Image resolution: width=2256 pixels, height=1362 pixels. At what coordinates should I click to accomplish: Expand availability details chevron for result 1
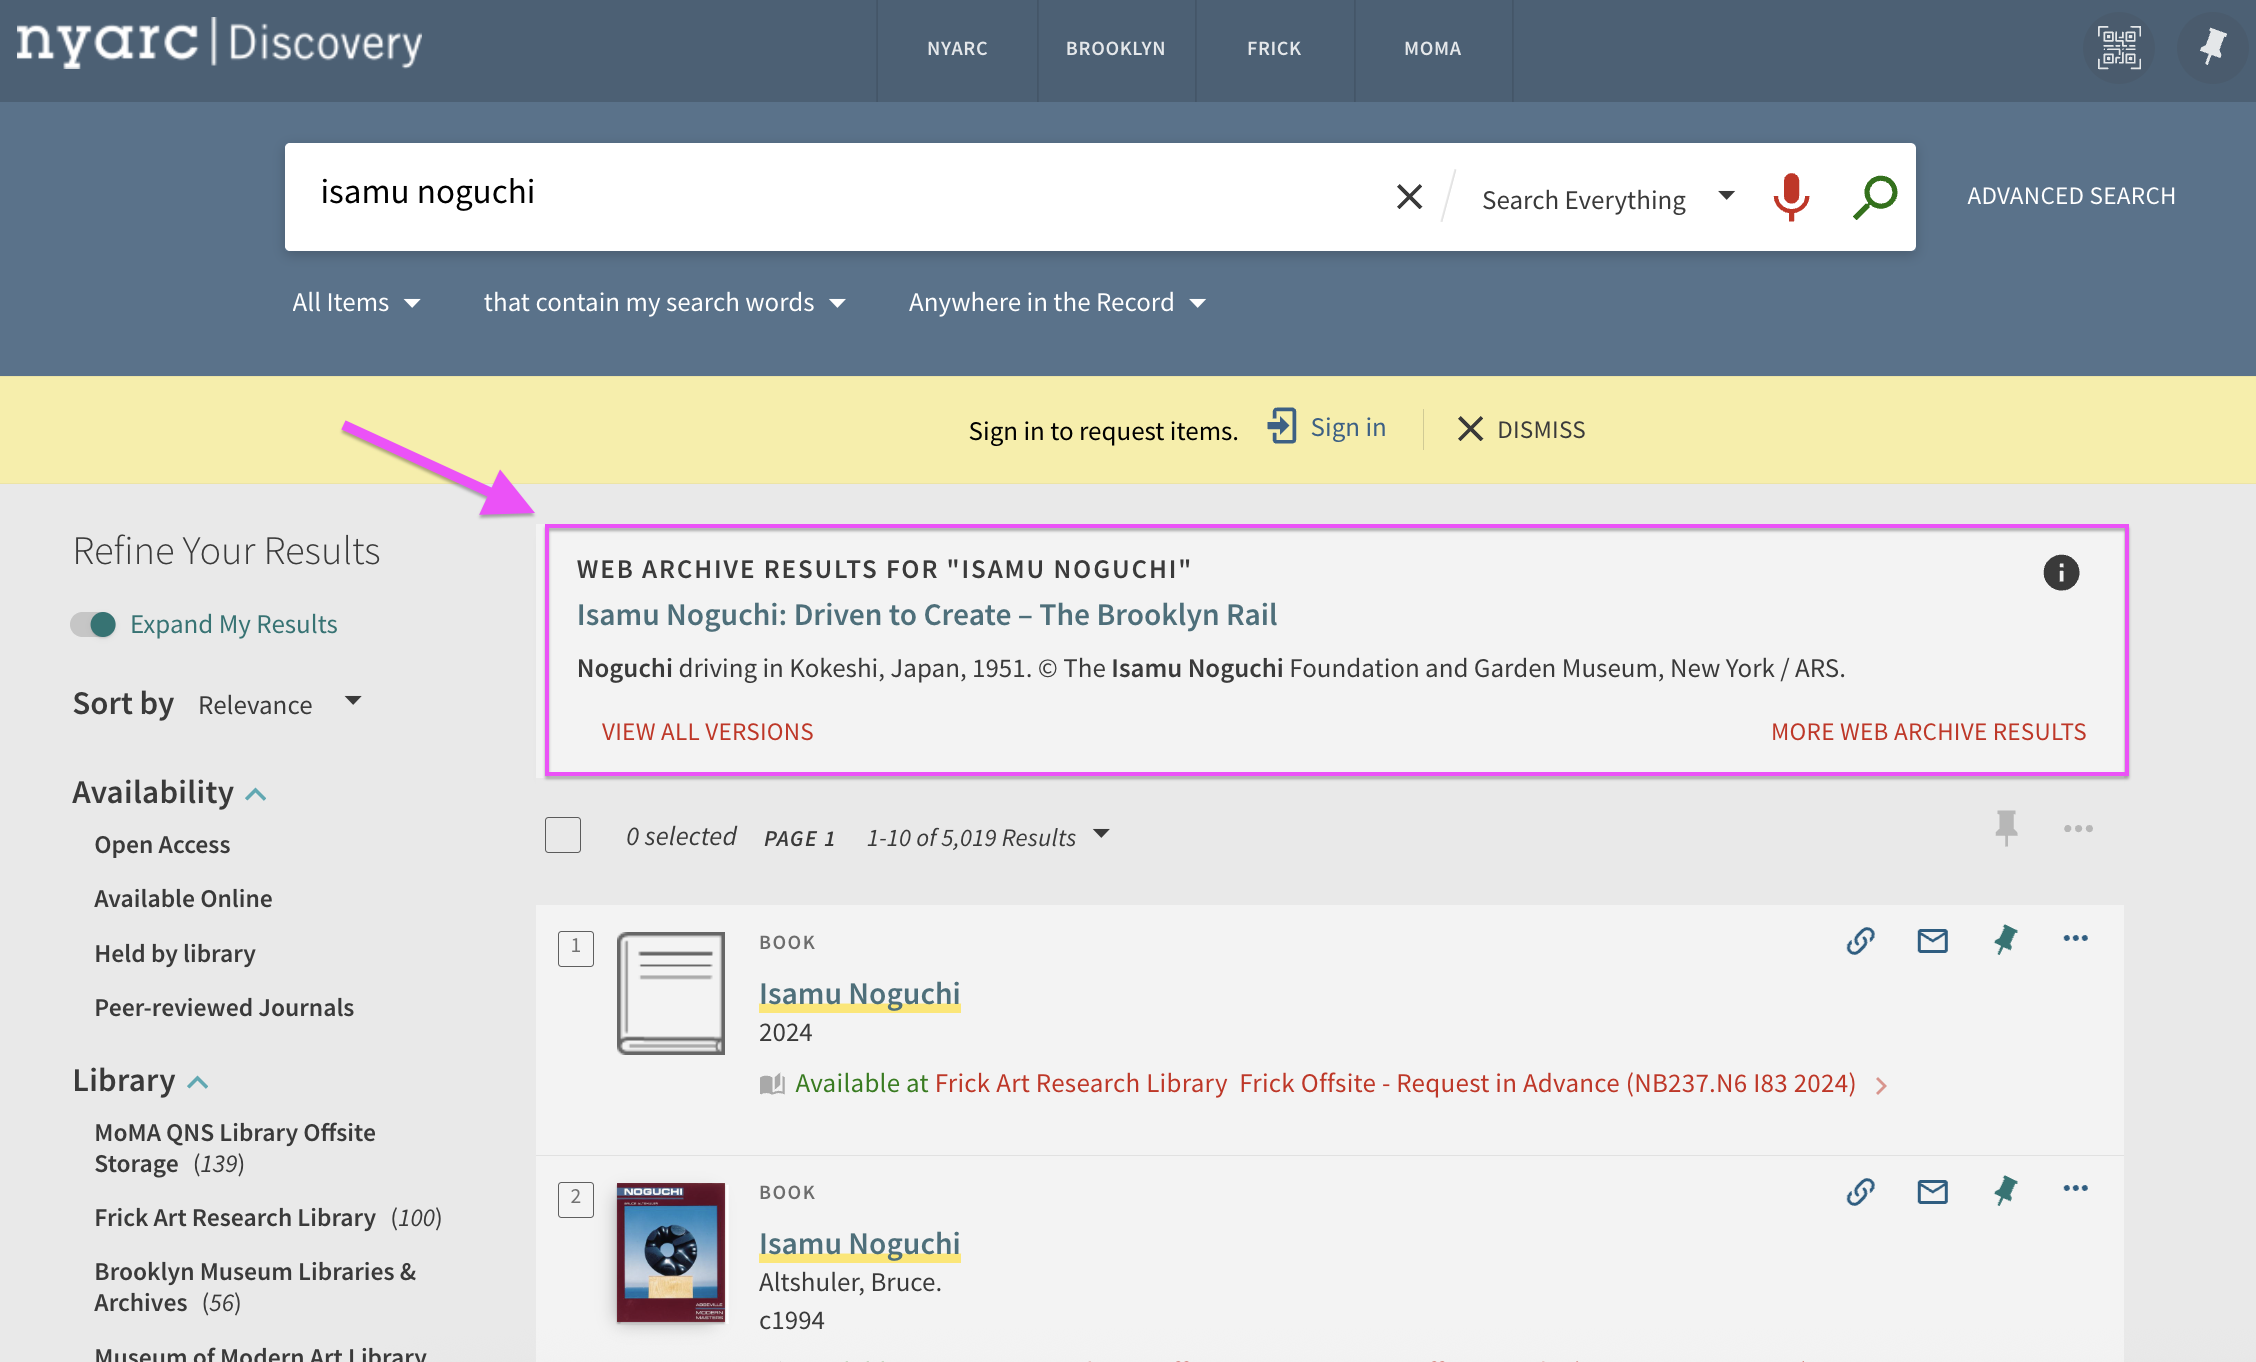coord(1881,1085)
